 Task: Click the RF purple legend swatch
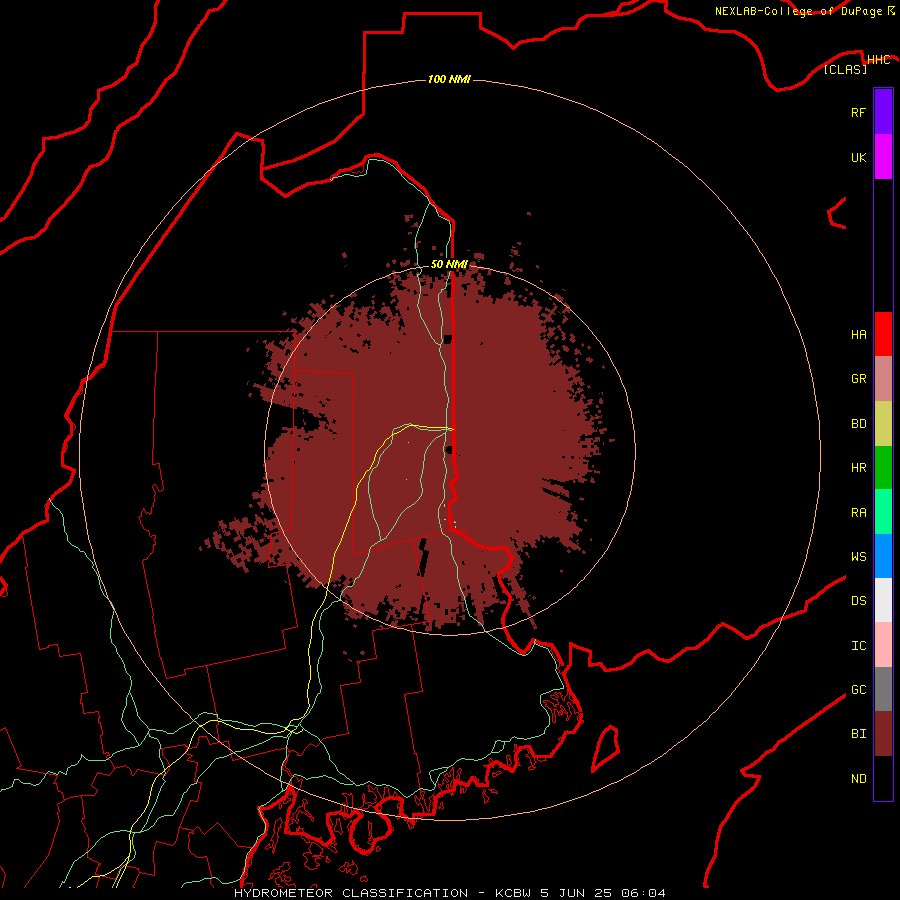(883, 112)
